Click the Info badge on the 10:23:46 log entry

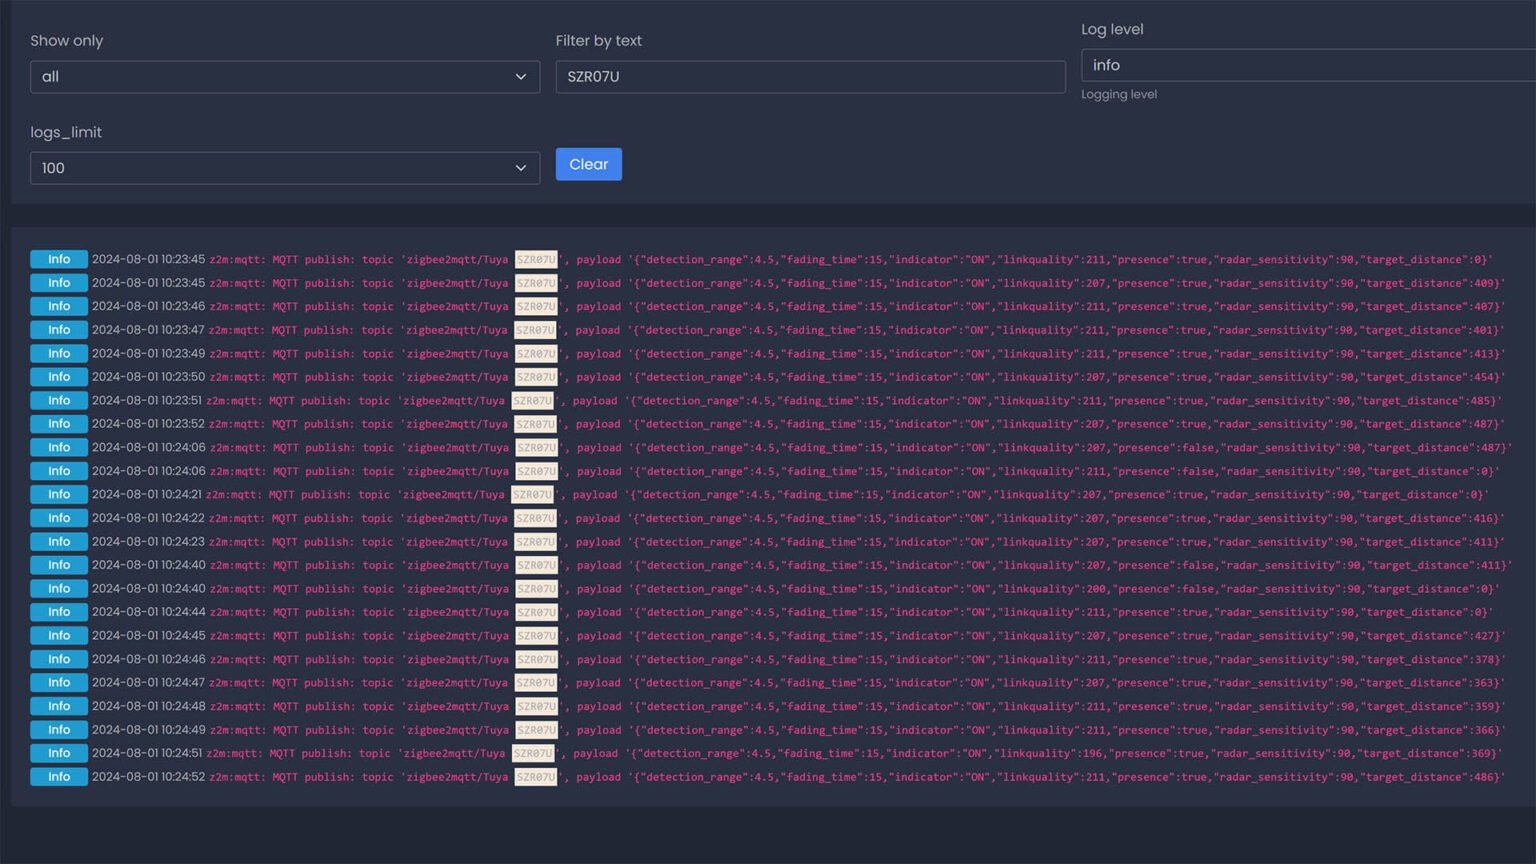pyautogui.click(x=59, y=307)
